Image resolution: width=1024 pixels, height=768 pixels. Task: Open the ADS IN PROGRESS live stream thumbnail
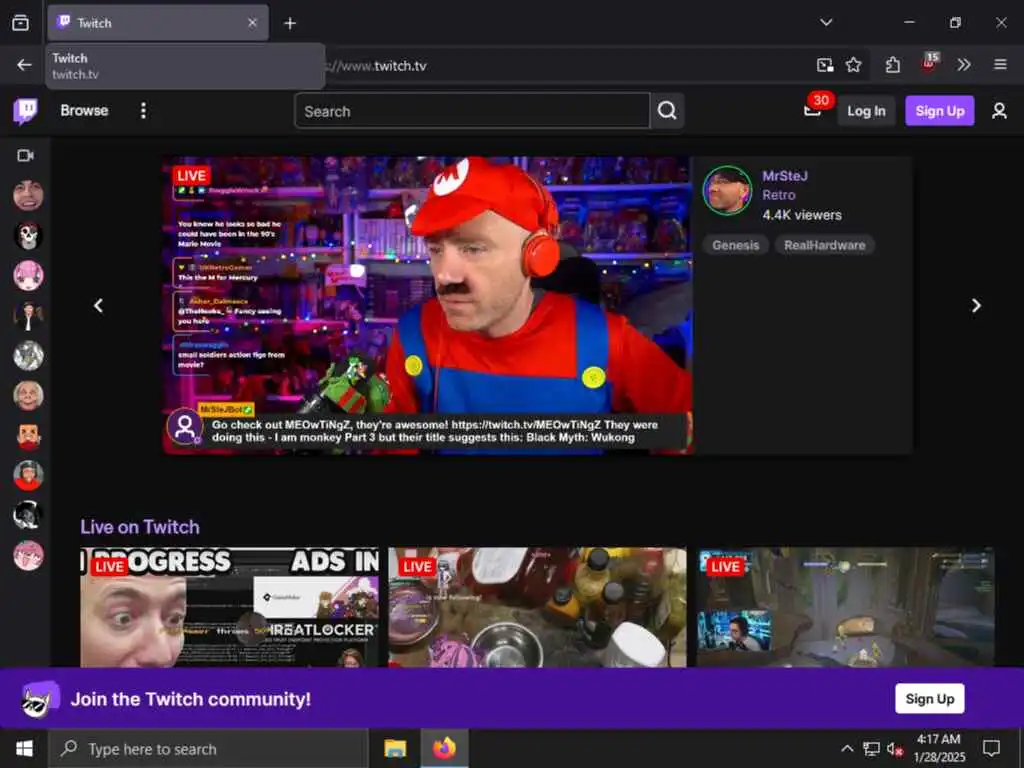tap(229, 607)
